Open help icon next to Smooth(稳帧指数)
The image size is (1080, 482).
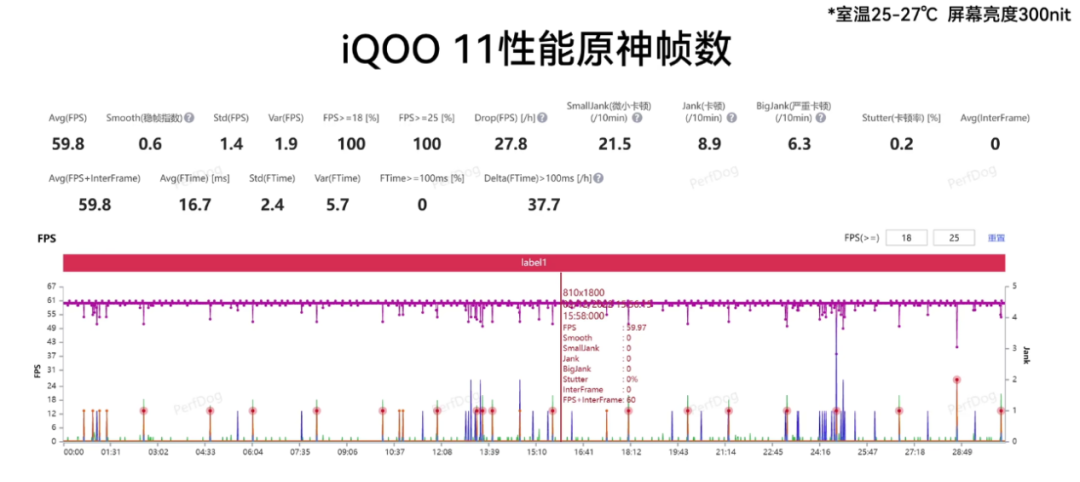(x=189, y=118)
